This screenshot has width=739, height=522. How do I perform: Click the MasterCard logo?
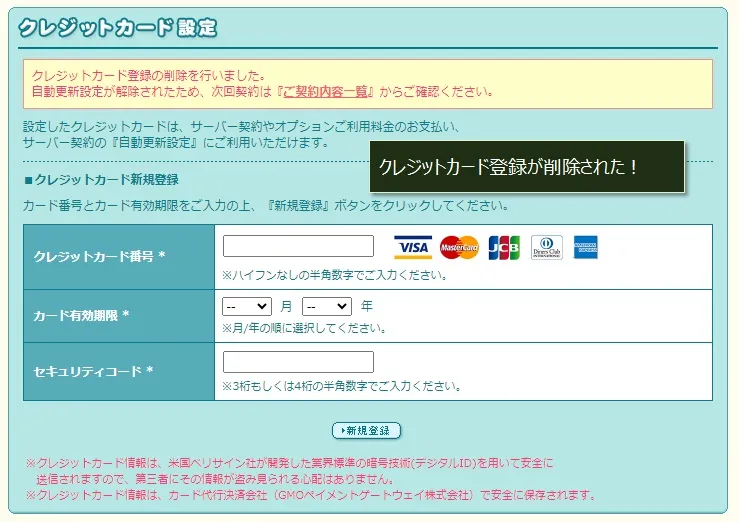(x=459, y=247)
